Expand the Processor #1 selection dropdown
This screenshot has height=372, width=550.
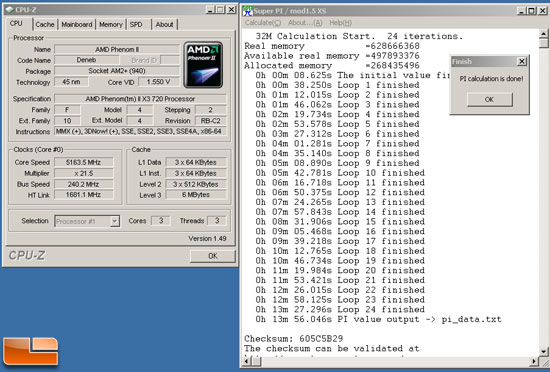[x=114, y=221]
